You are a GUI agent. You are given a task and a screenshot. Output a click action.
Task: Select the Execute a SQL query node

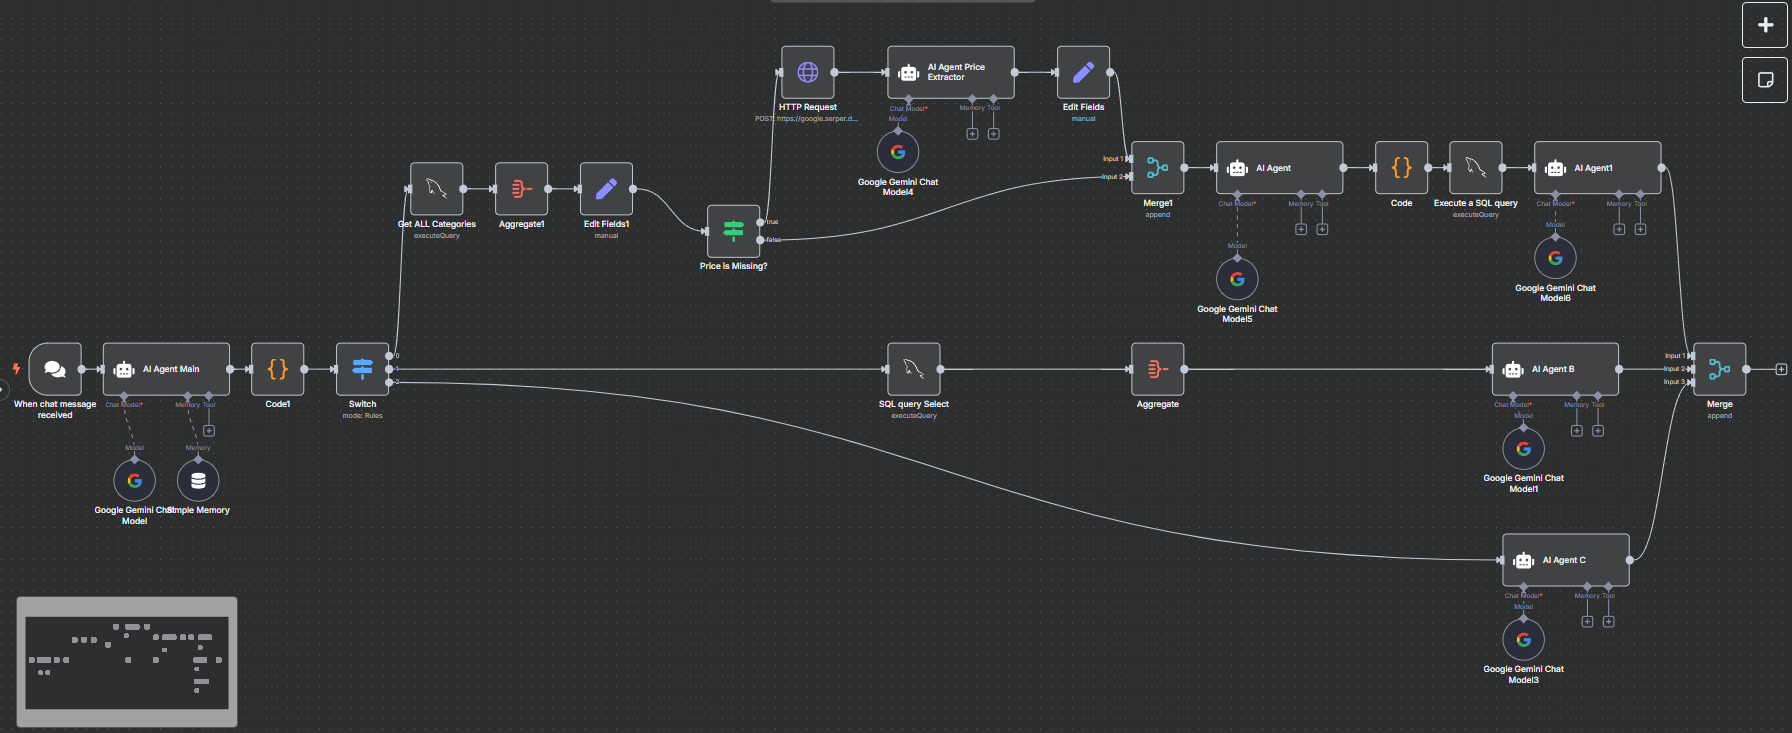(1476, 168)
